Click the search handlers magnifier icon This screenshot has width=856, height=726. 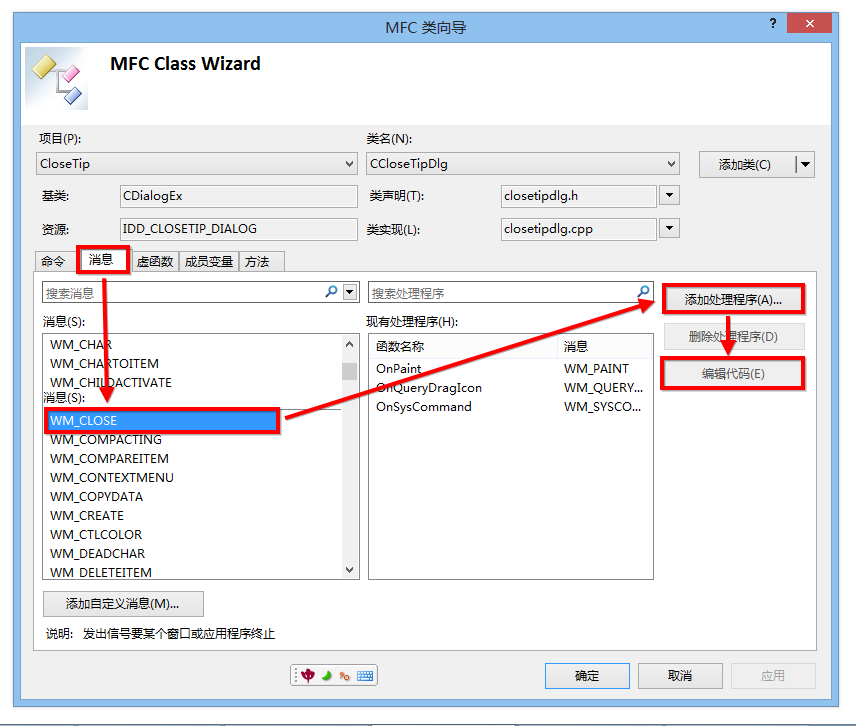(x=644, y=292)
